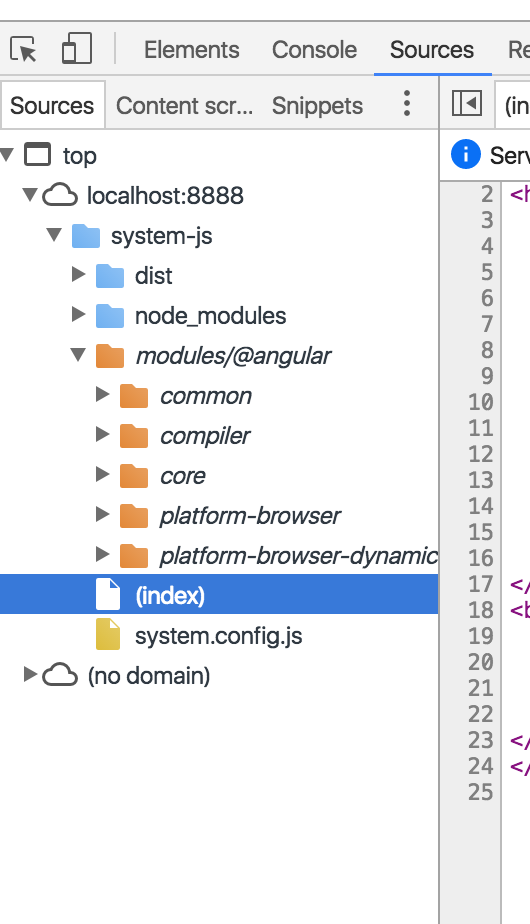The width and height of the screenshot is (530, 924).
Task: Click the localhost:8888 cloud icon
Action: coord(60,195)
